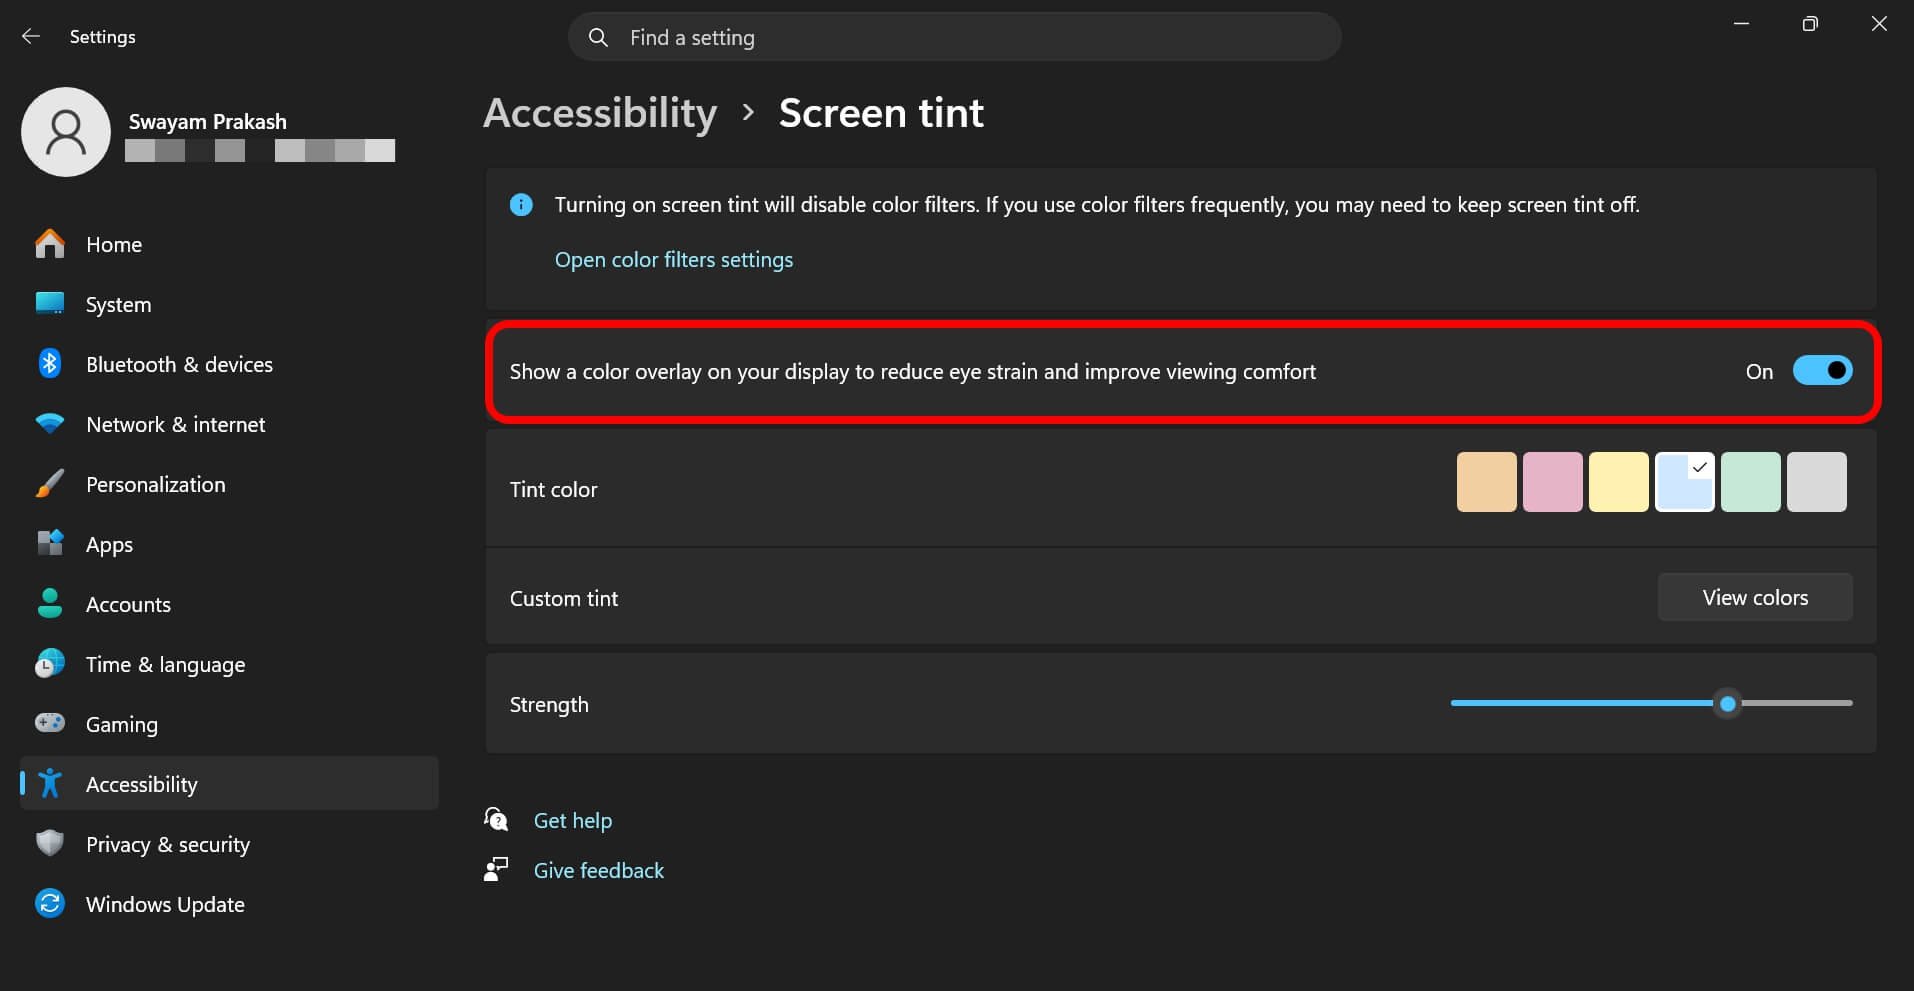Click the back arrow icon
Image resolution: width=1914 pixels, height=991 pixels.
(31, 36)
